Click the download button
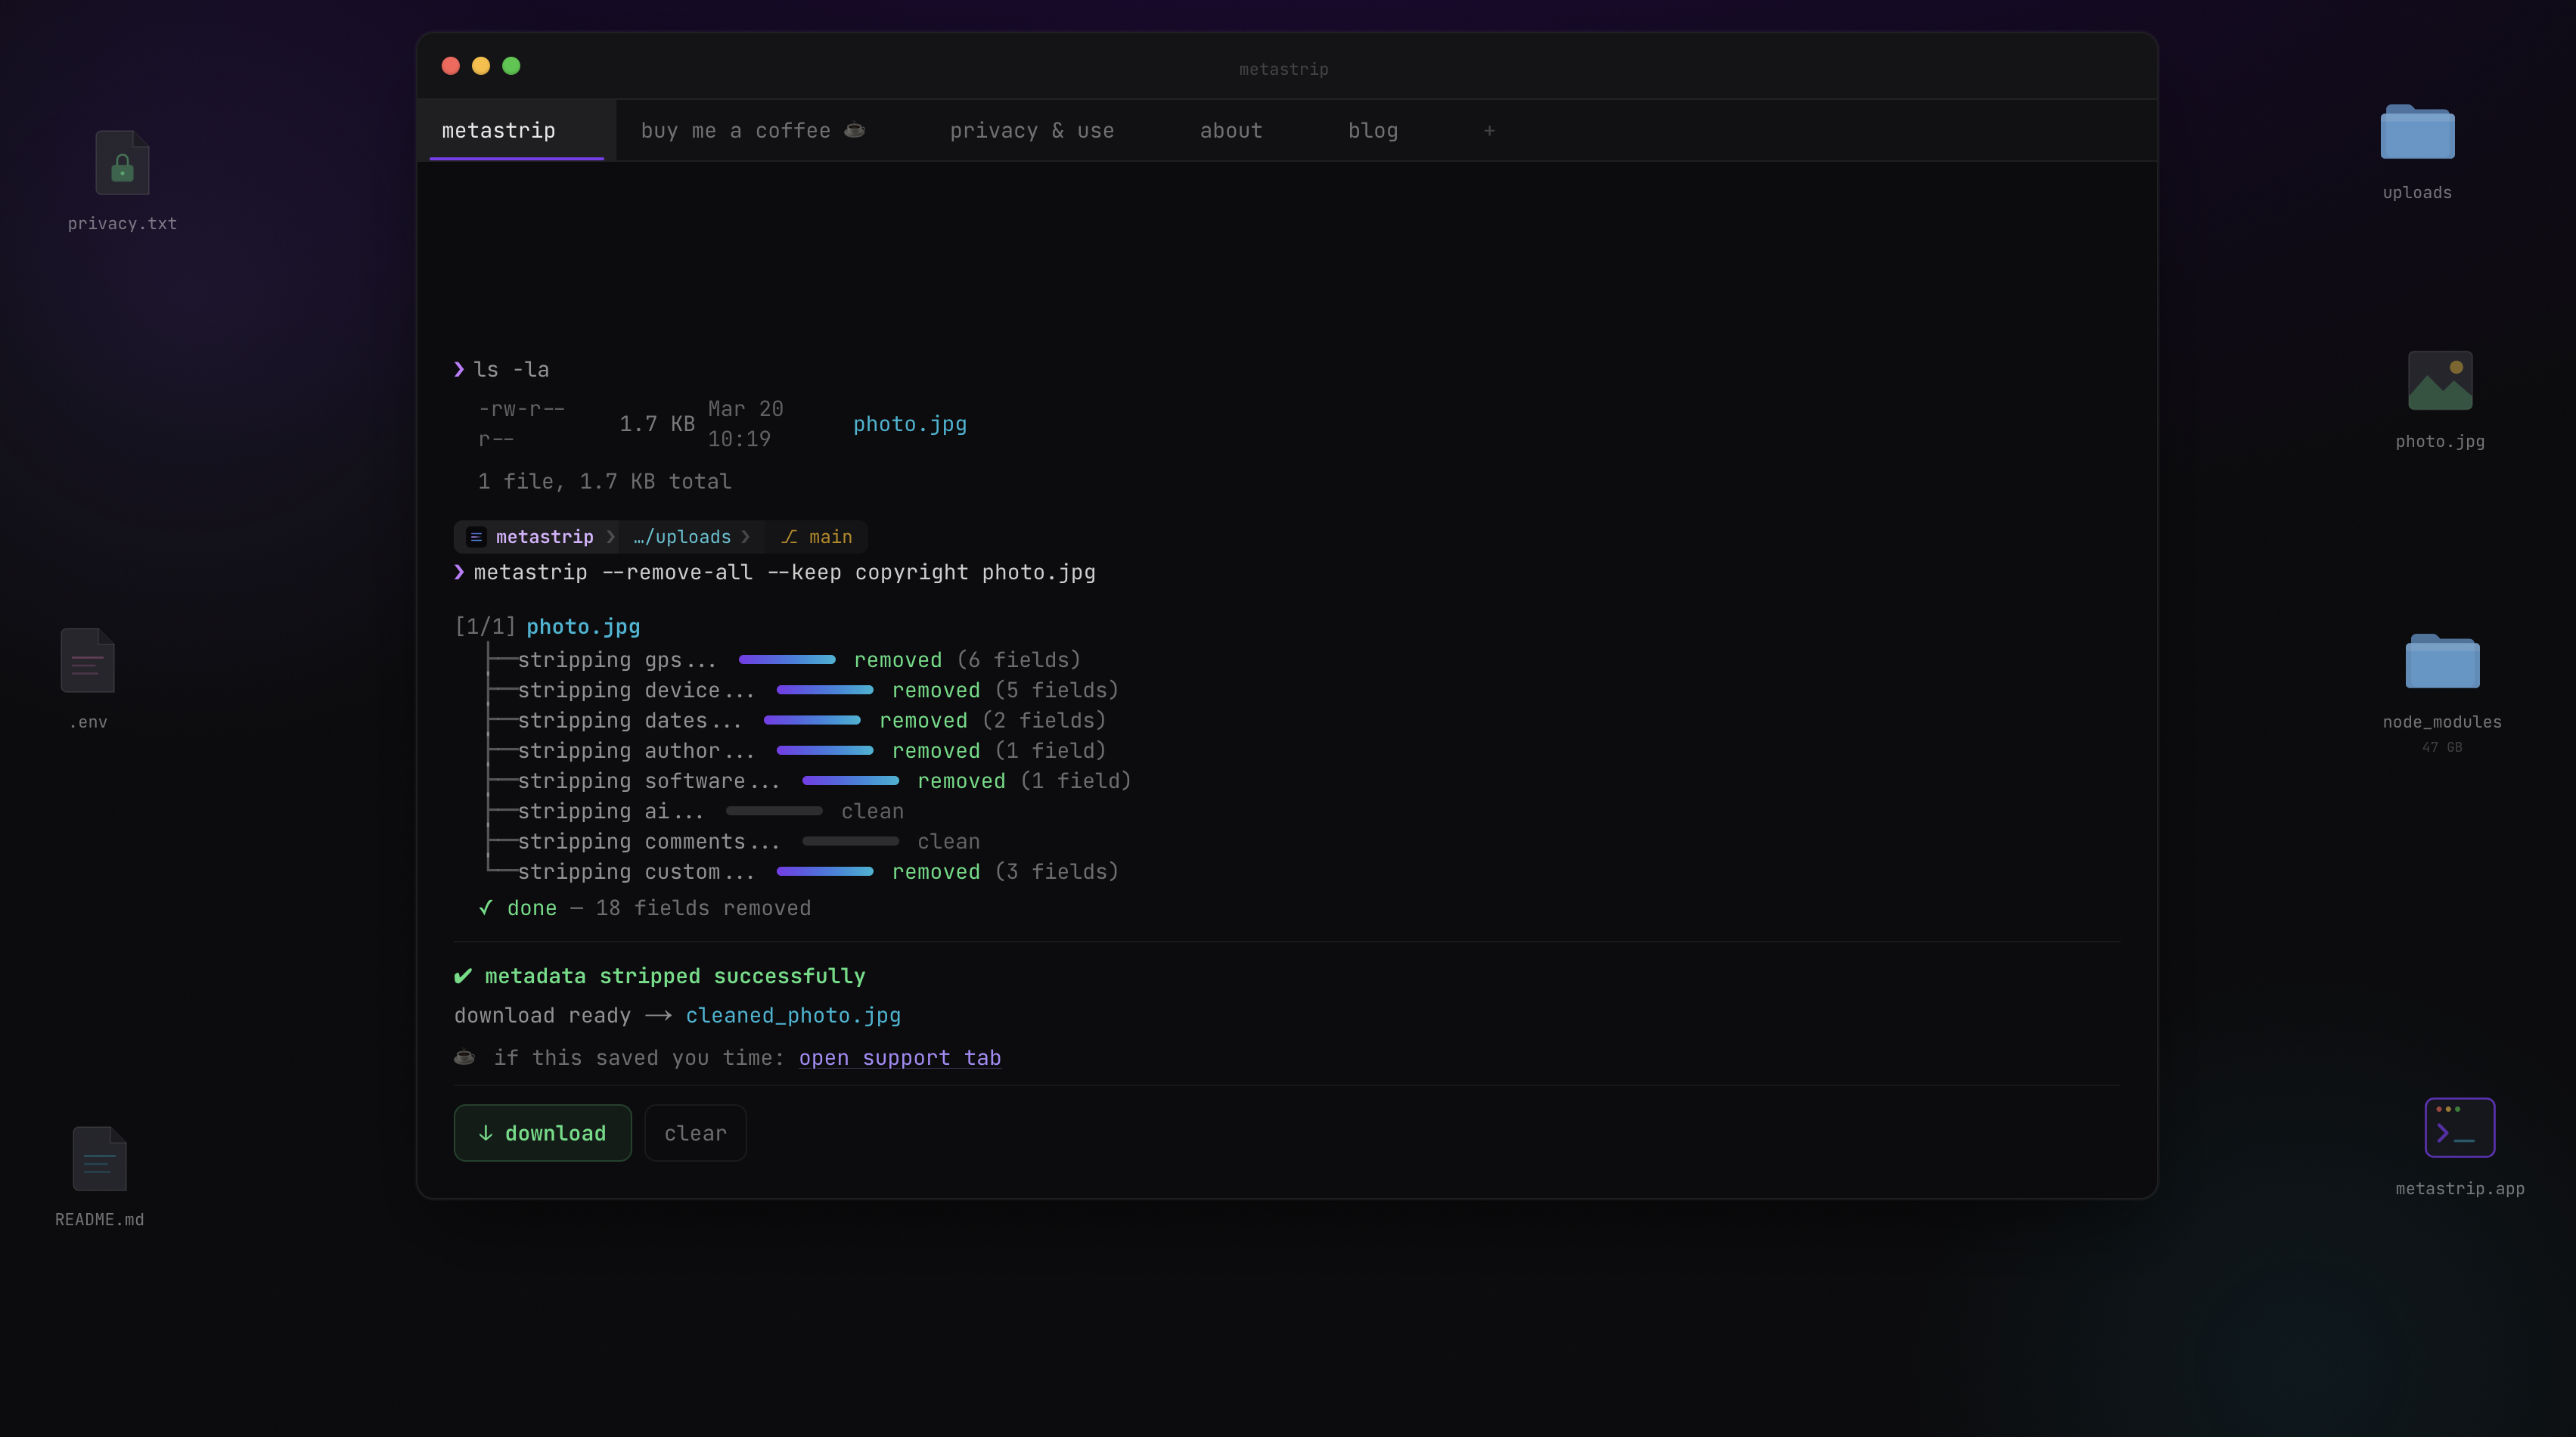 (542, 1133)
